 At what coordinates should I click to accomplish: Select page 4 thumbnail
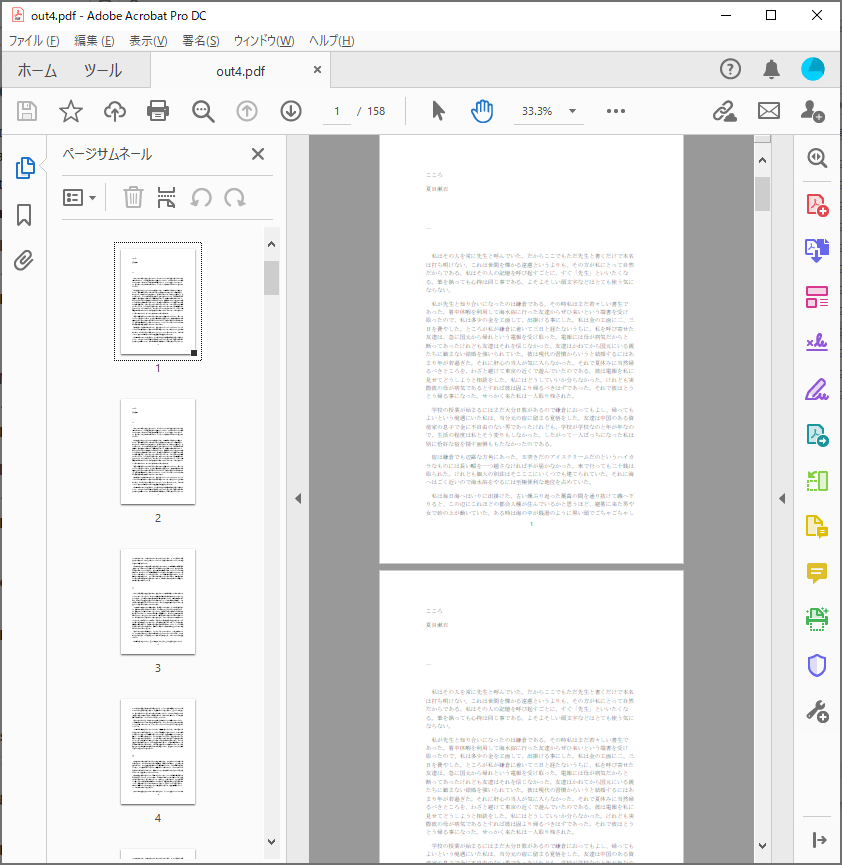[x=158, y=751]
